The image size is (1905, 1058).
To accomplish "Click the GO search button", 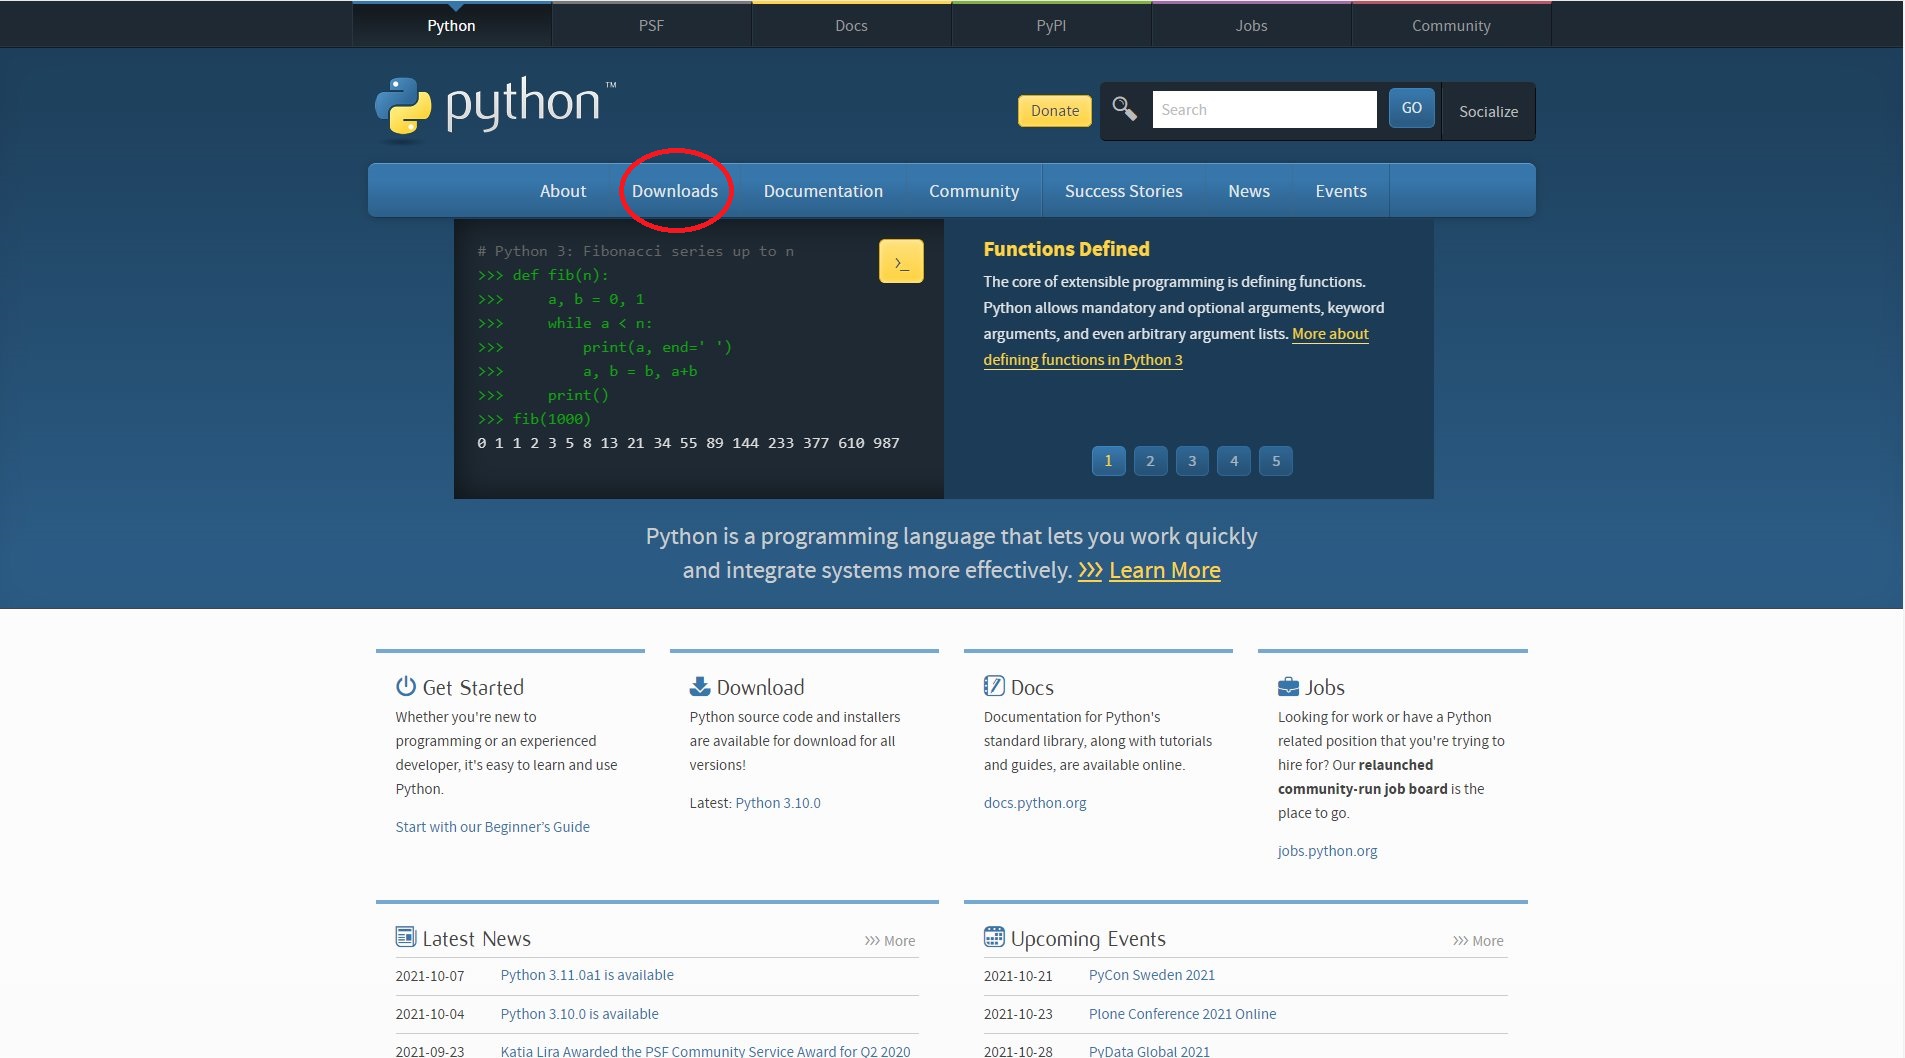I will tap(1410, 108).
